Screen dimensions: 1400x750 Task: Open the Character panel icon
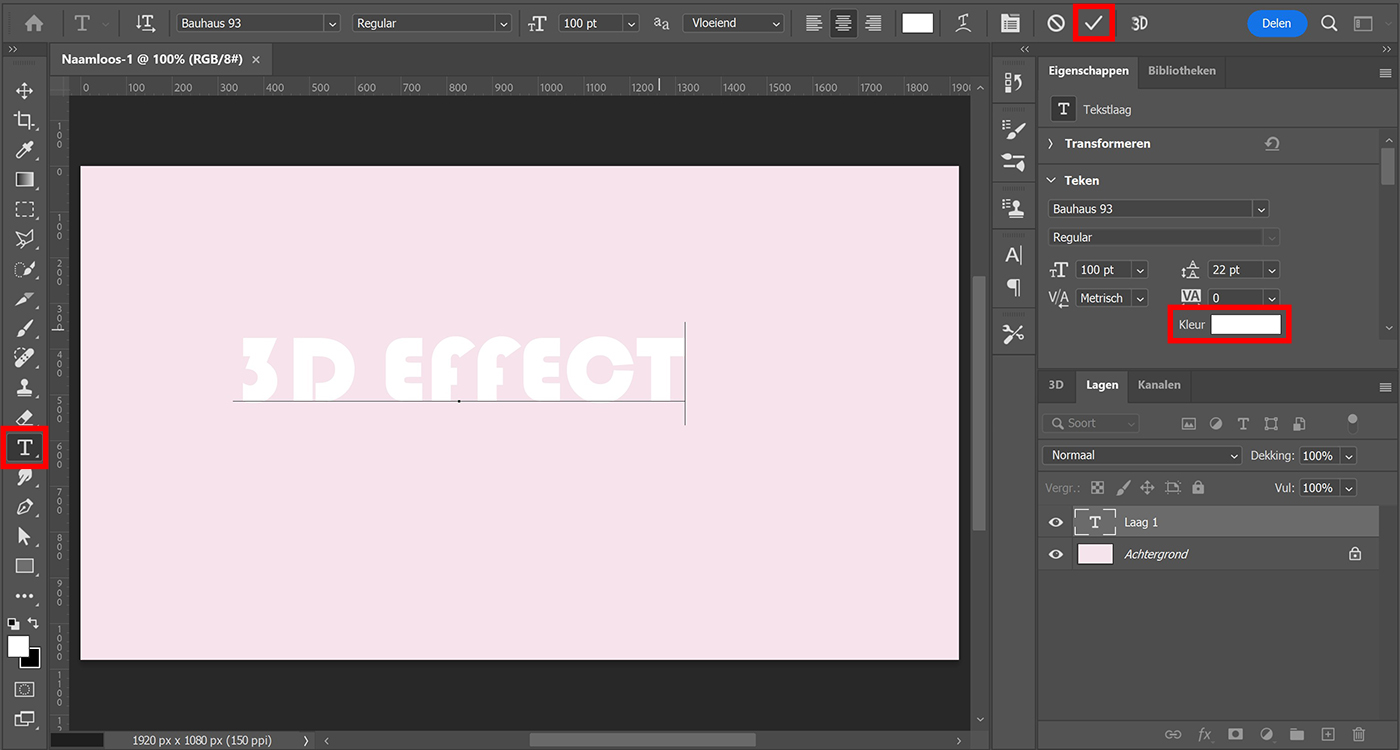[1013, 255]
